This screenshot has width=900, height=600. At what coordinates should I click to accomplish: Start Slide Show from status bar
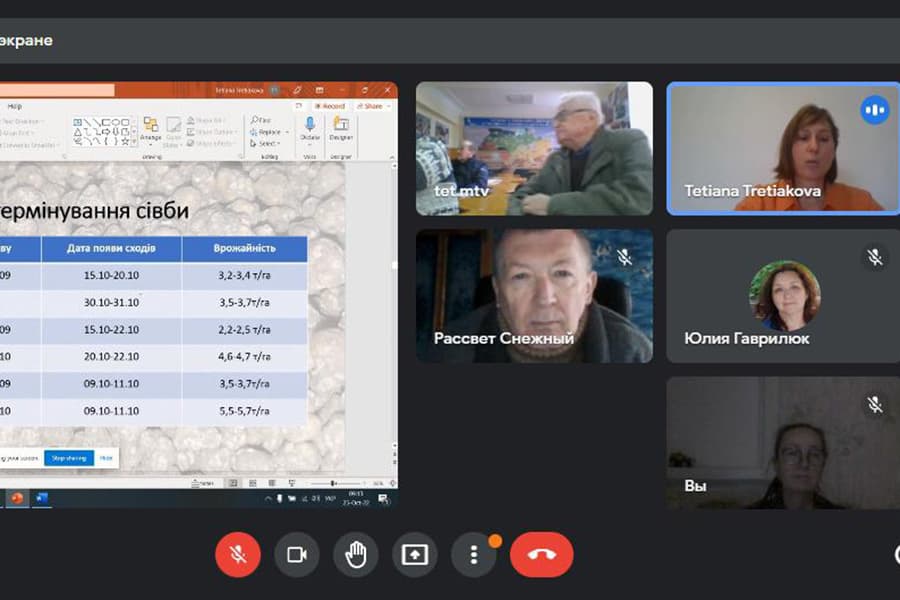(292, 483)
